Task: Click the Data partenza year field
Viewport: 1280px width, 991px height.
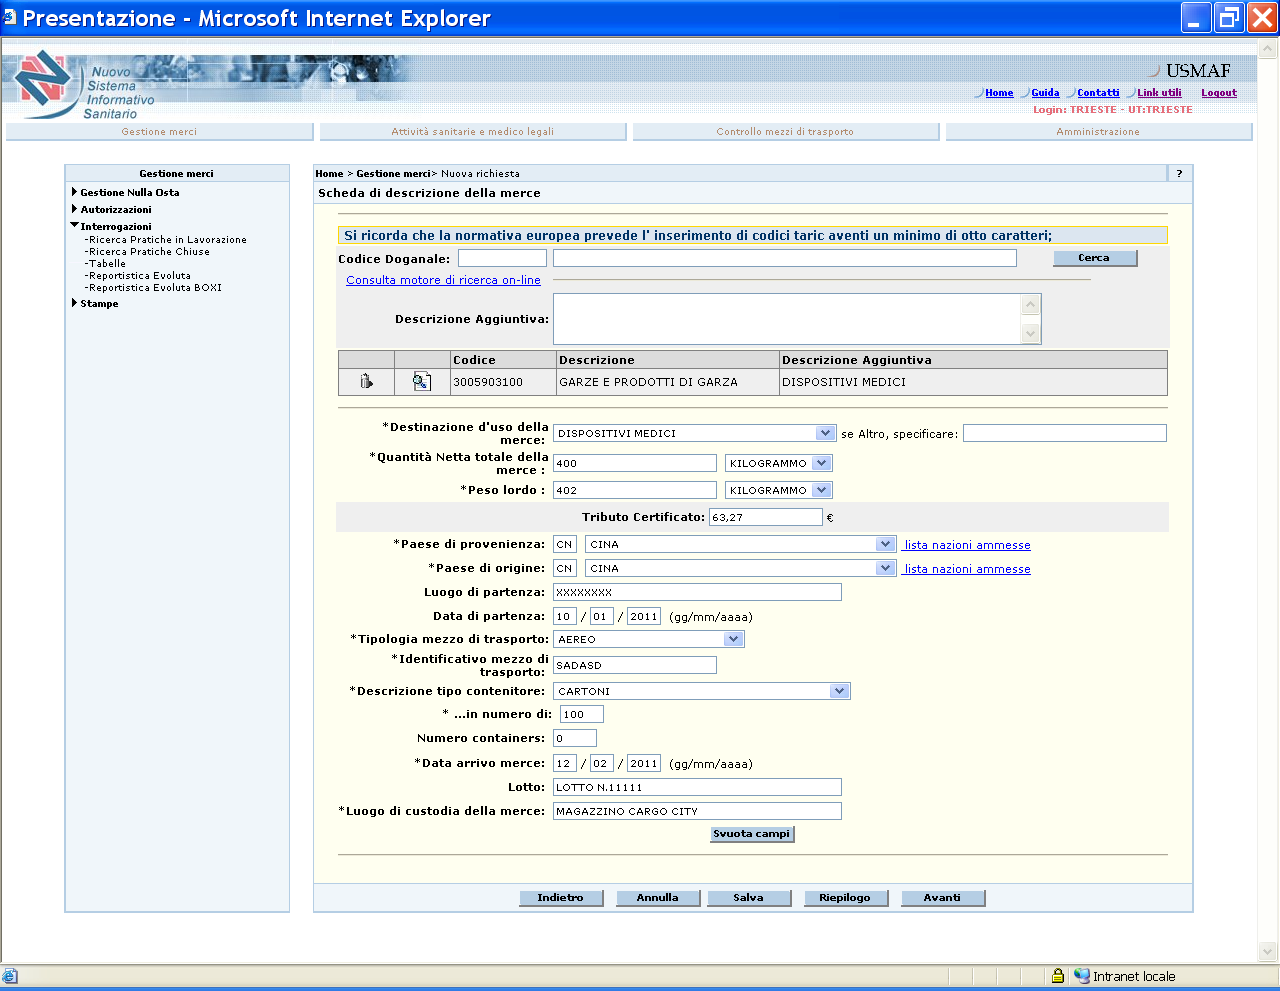Action: pyautogui.click(x=644, y=616)
